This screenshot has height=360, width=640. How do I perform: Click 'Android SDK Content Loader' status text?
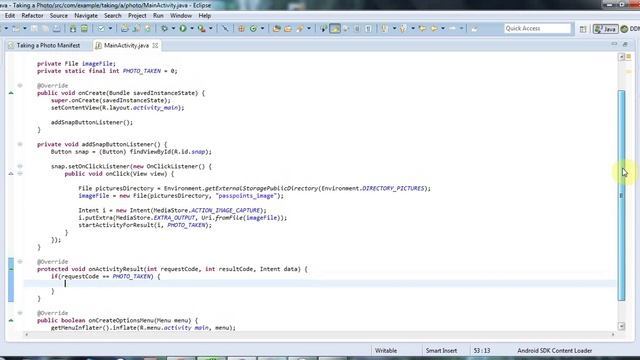554,351
